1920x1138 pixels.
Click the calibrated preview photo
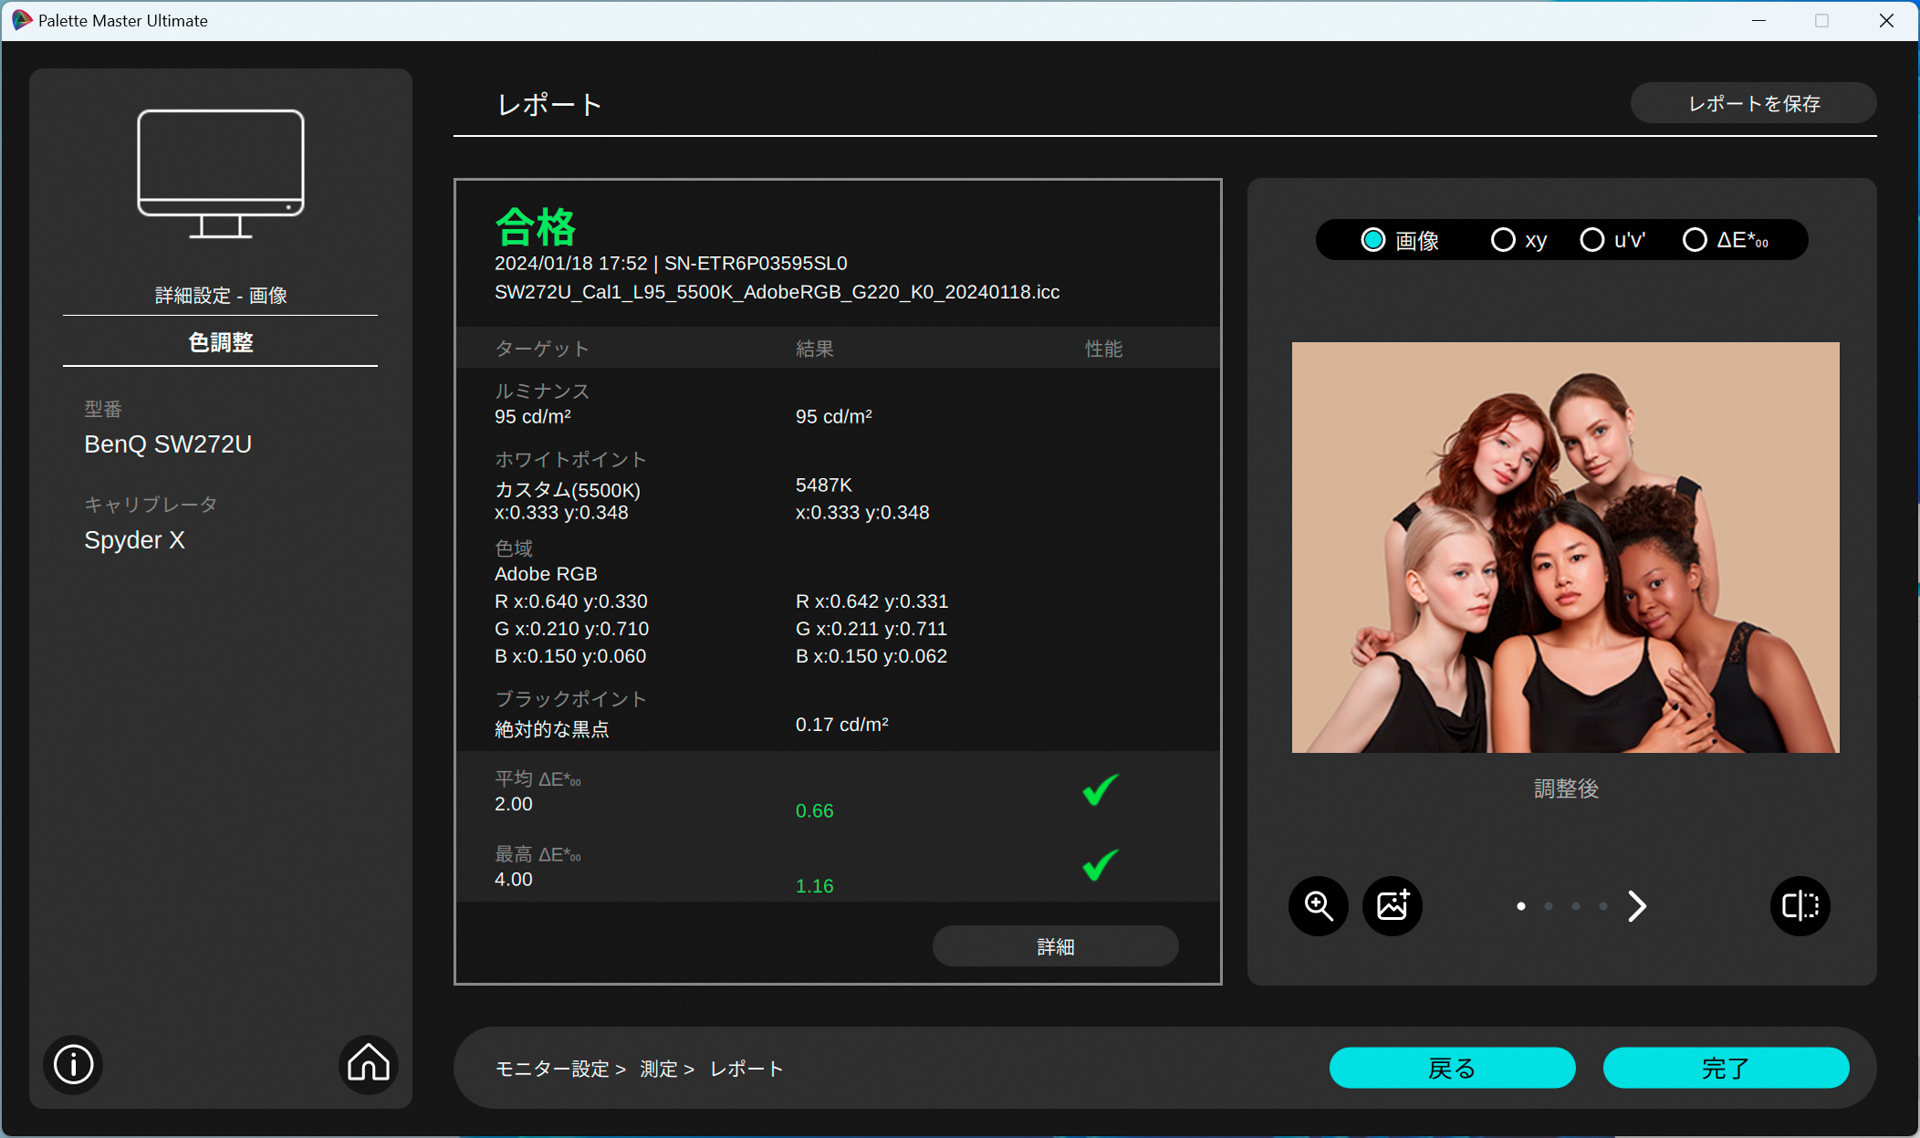[x=1565, y=547]
